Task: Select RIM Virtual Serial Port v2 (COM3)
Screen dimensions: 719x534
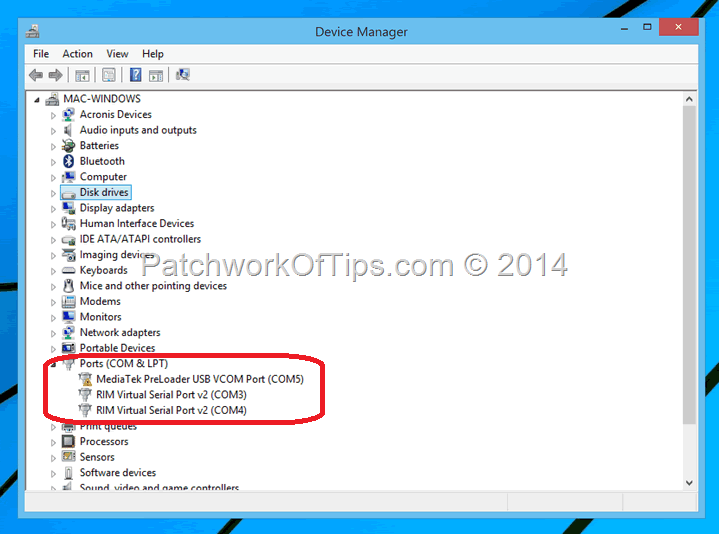Action: tap(171, 395)
